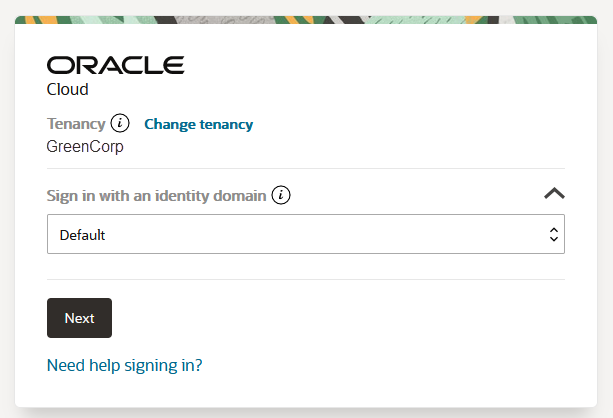Click the Oracle logo
This screenshot has height=418, width=613.
115,65
